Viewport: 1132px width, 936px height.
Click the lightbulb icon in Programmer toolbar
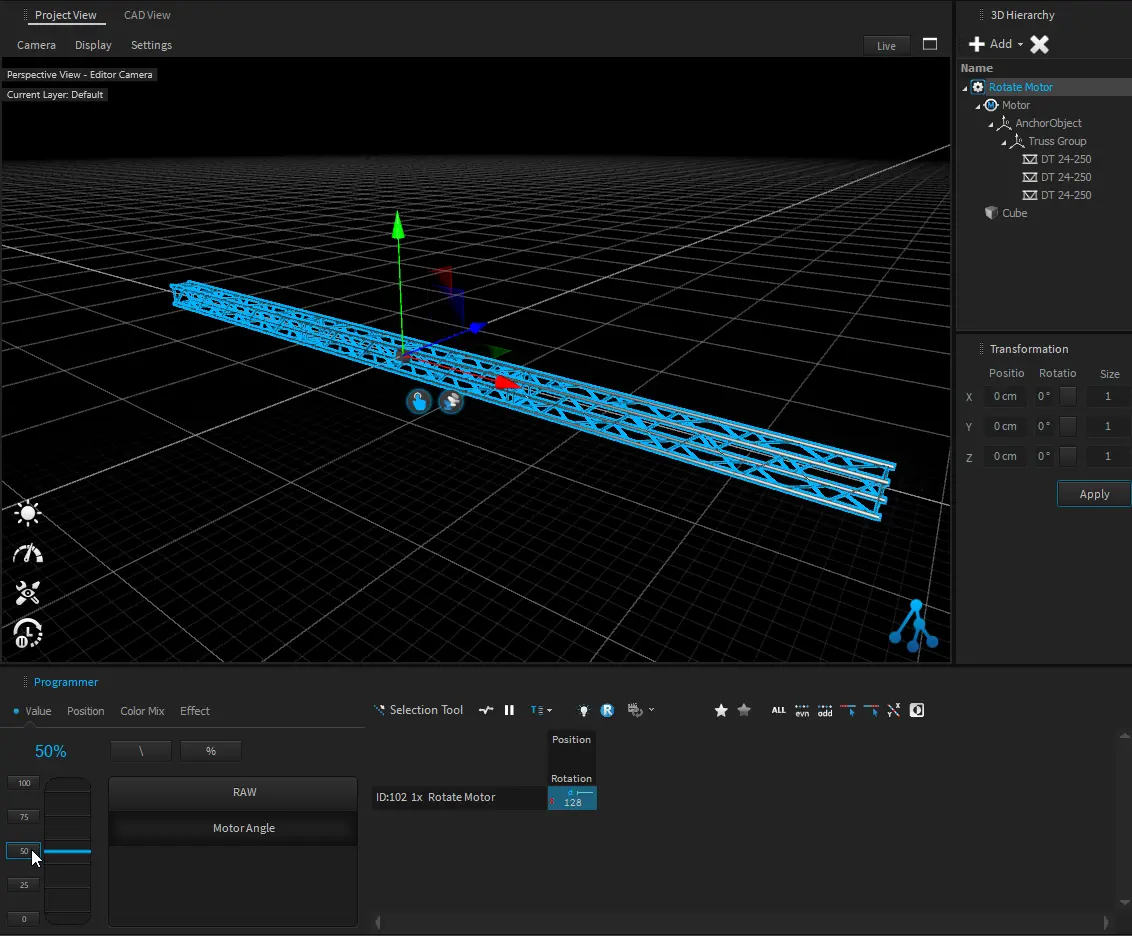pyautogui.click(x=584, y=710)
